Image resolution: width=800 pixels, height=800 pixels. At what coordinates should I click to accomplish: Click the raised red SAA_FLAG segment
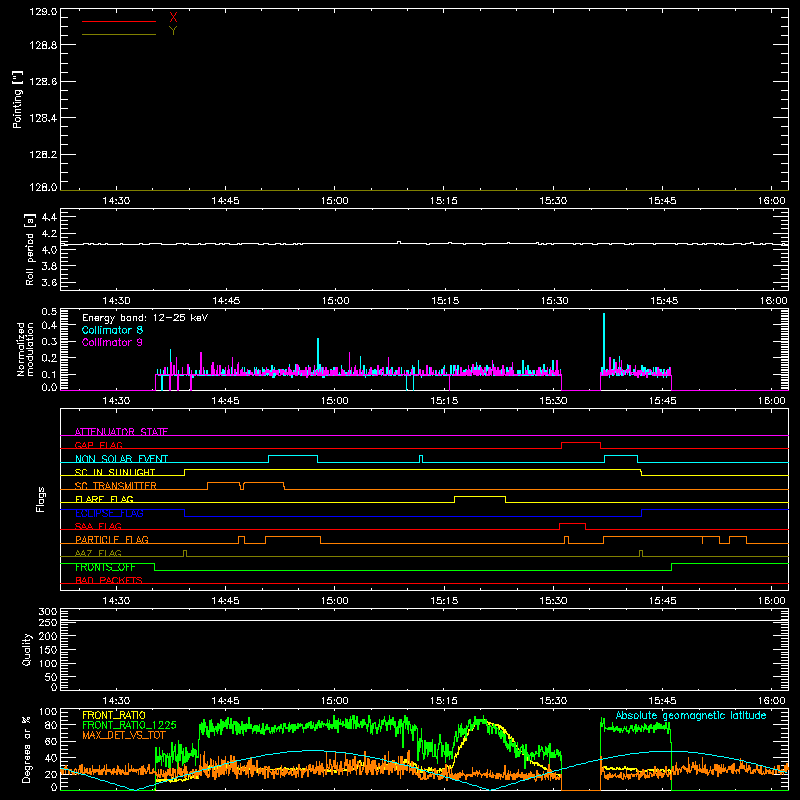pyautogui.click(x=572, y=523)
